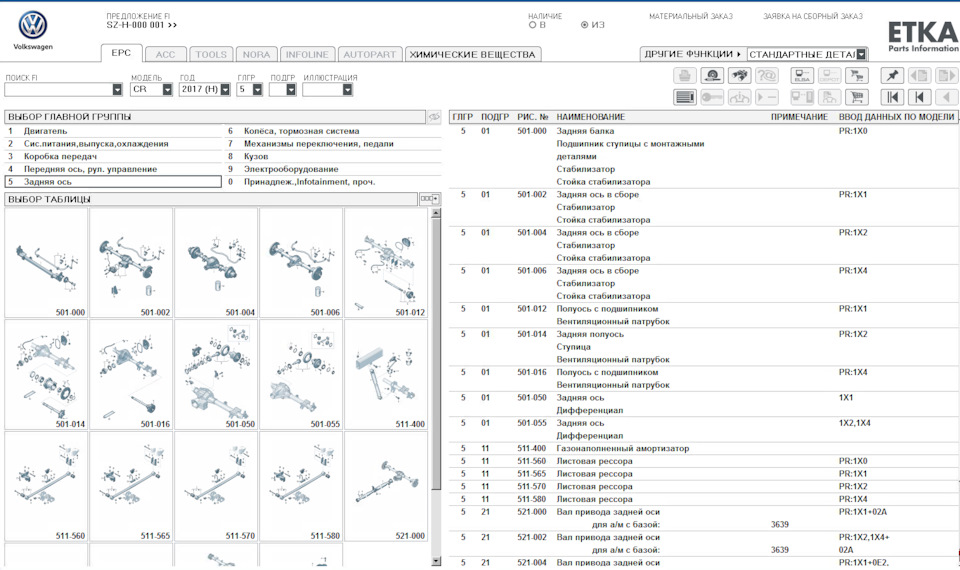Select main group 6 Колёса, тормозная система
The height and width of the screenshot is (570, 960).
coord(333,131)
